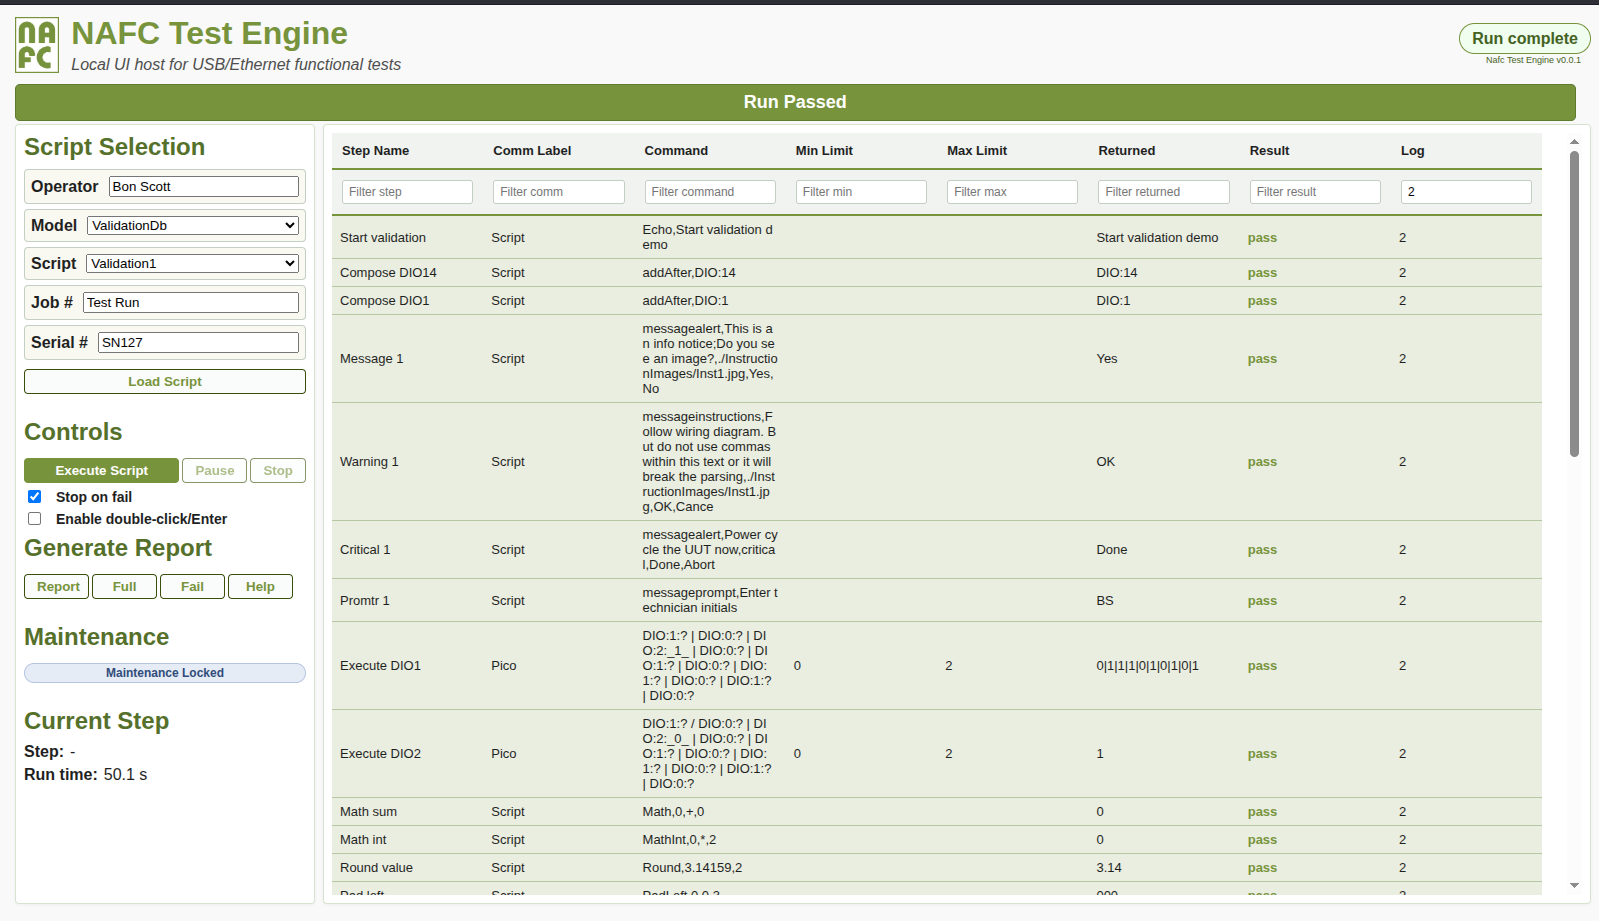The image size is (1599, 921).
Task: Start the test with Execute Script
Action: [101, 471]
